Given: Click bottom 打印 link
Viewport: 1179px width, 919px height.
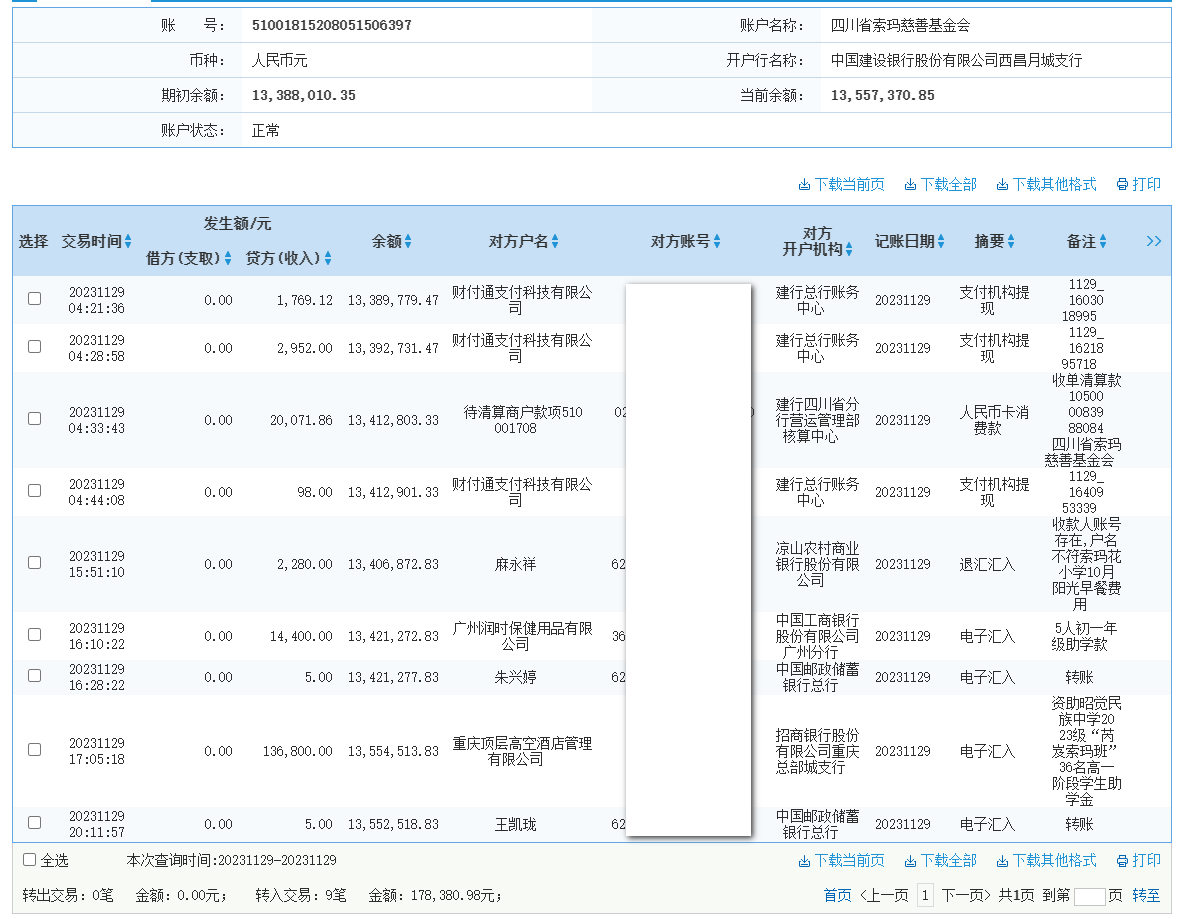Looking at the screenshot, I should point(1147,860).
